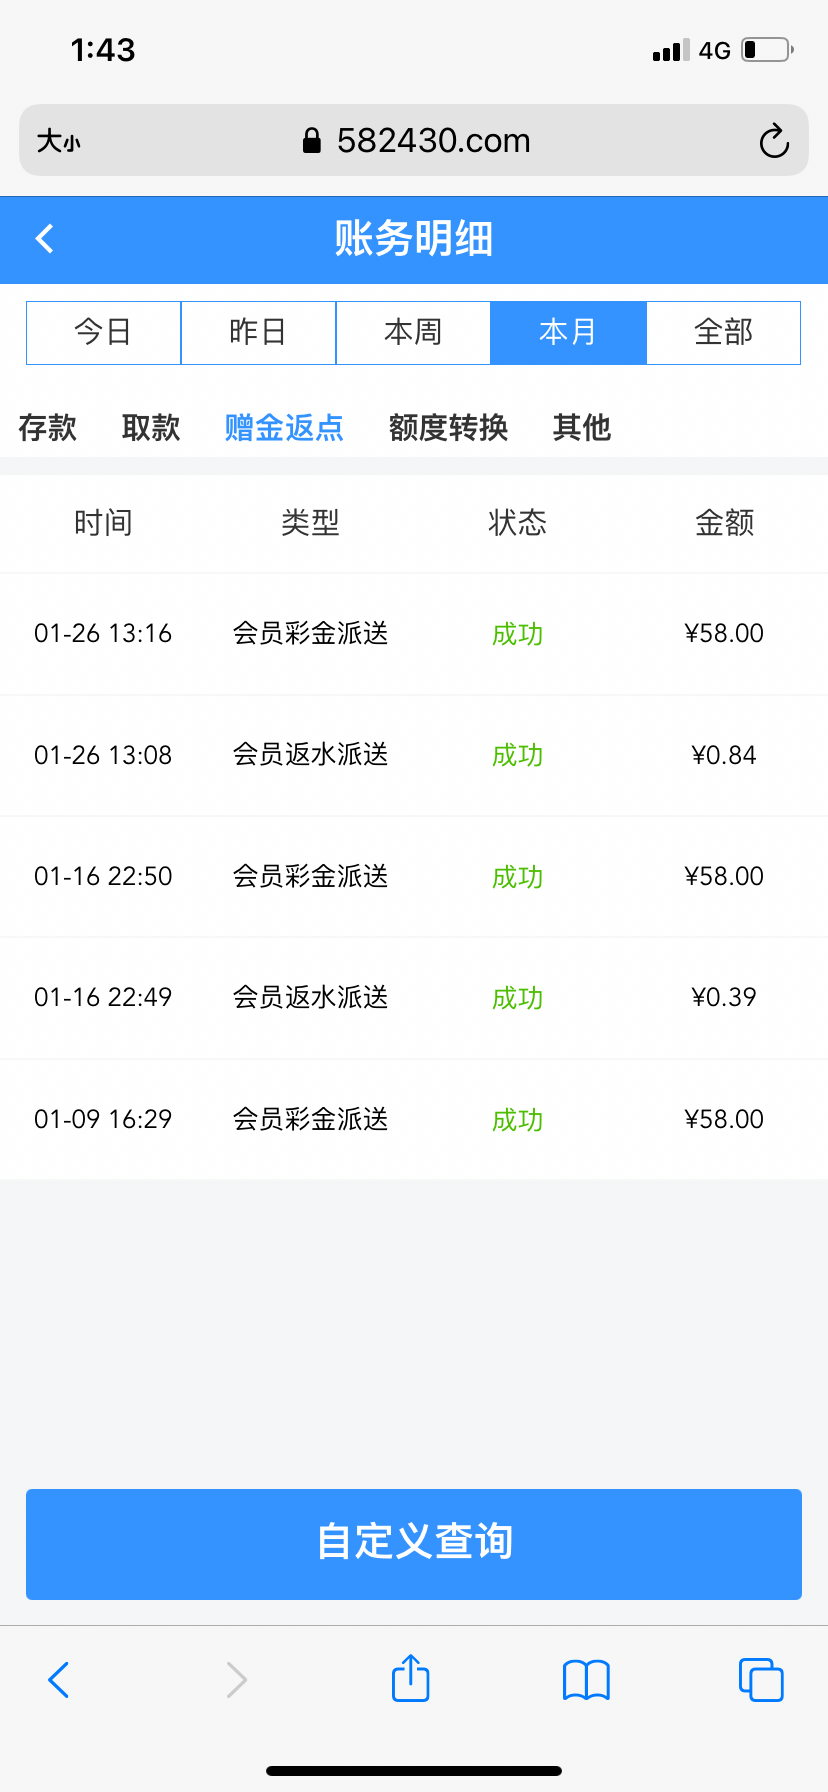828x1792 pixels.
Task: Open Safari text size 大小 menu
Action: [58, 141]
